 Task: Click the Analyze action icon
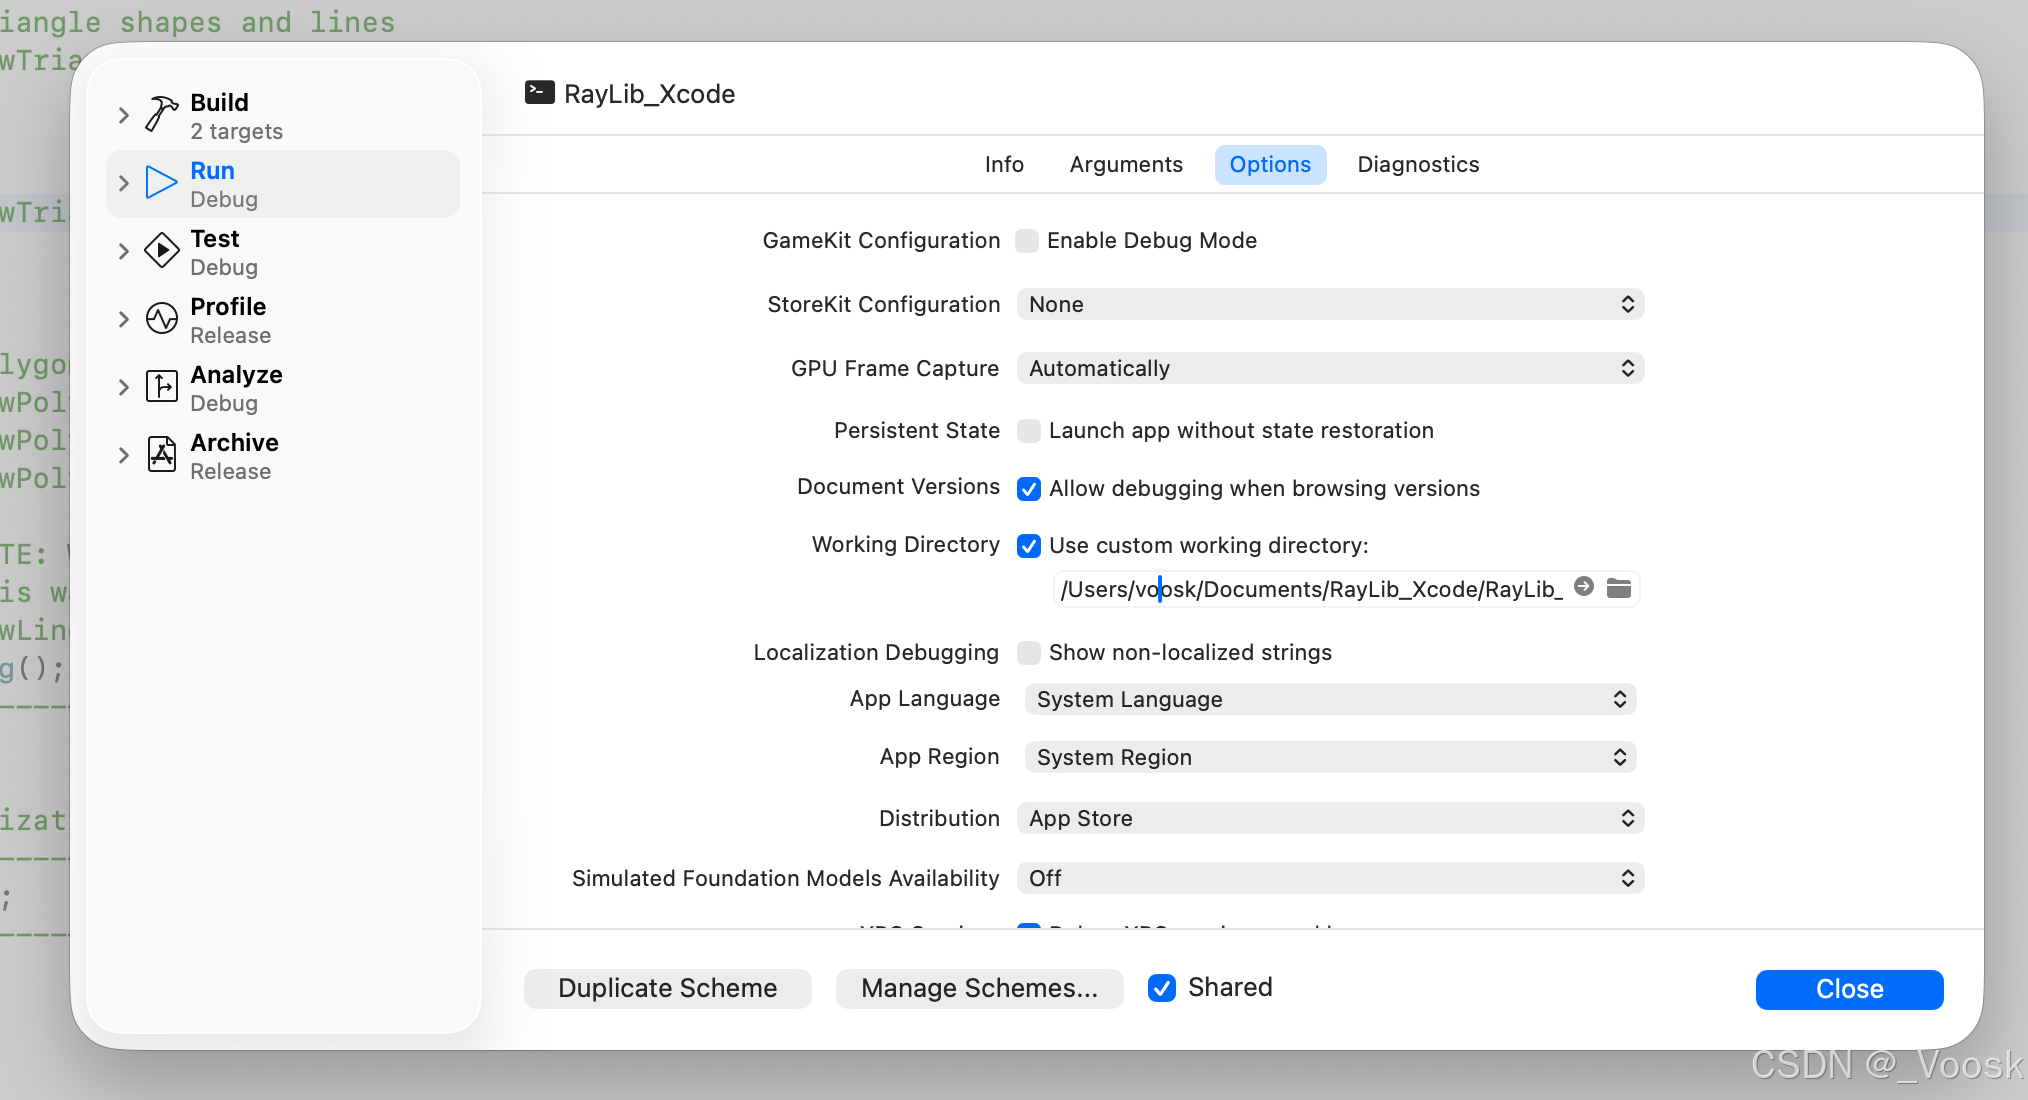(161, 386)
